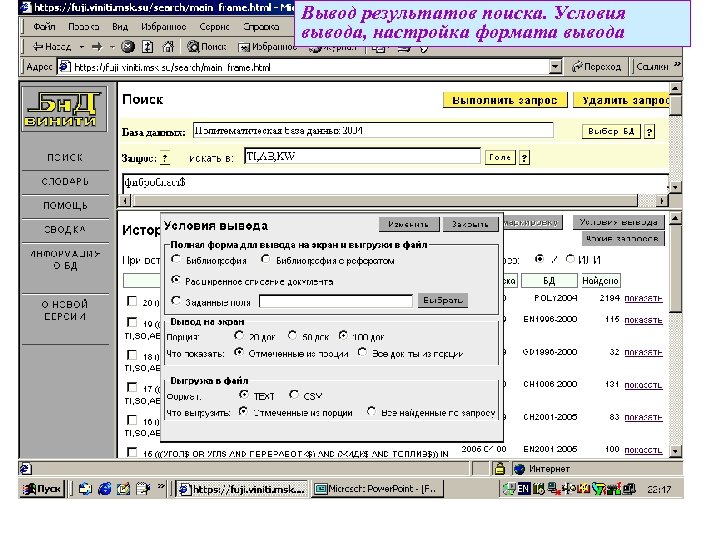This screenshot has width=720, height=540.
Task: Go to the Home page icon
Action: coord(168,46)
